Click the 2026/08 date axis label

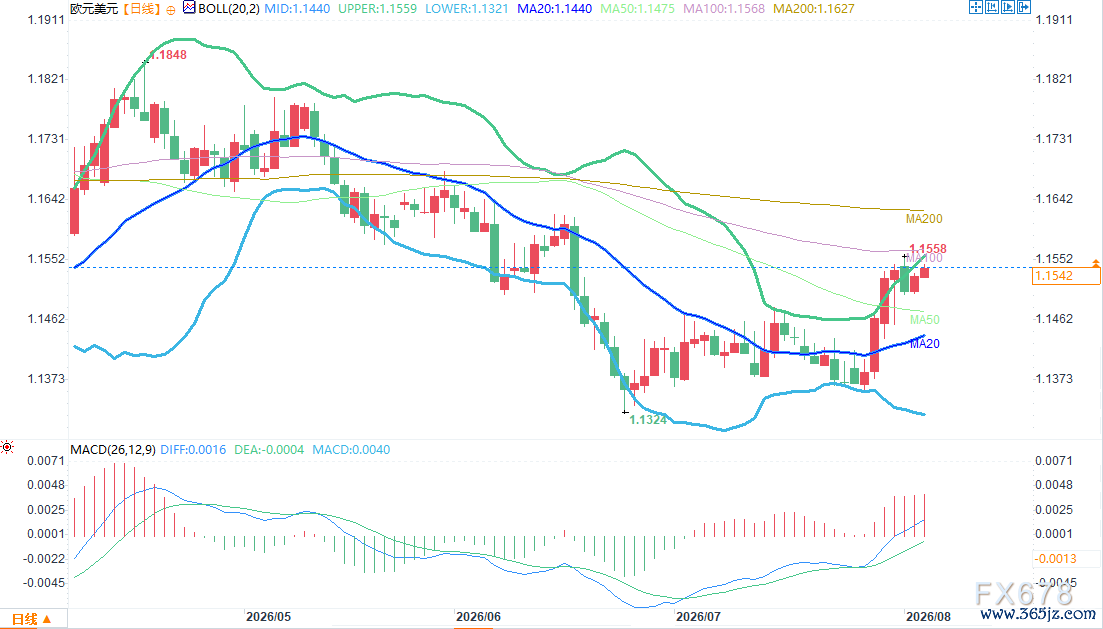click(x=928, y=617)
